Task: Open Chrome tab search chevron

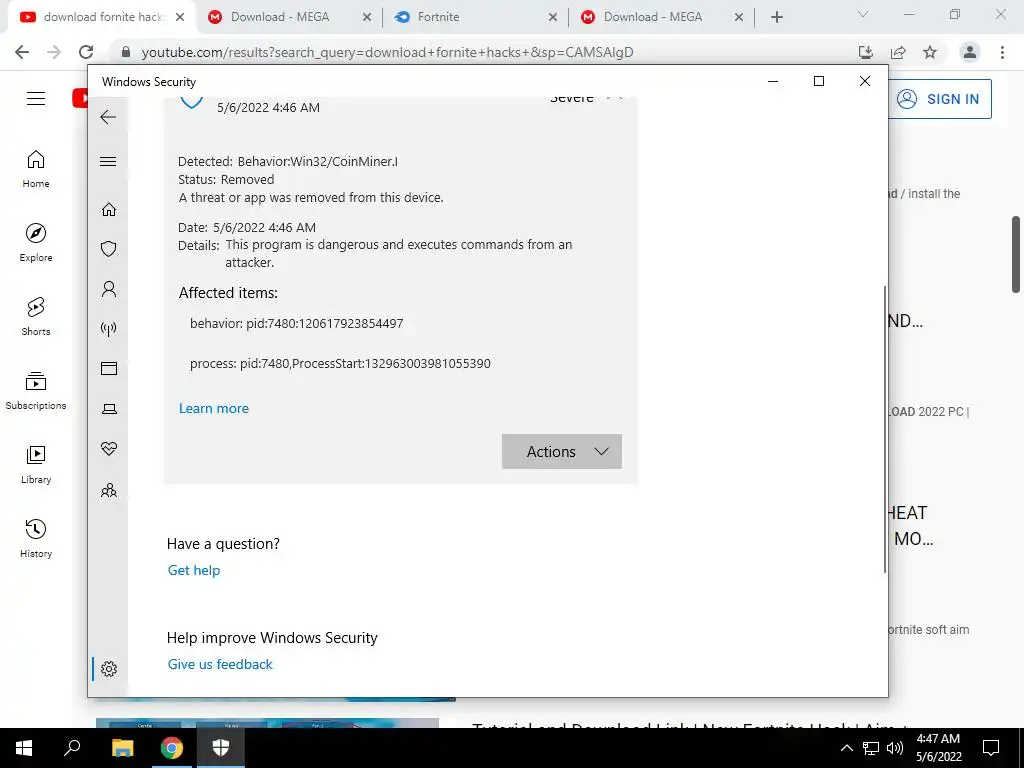Action: (x=863, y=14)
